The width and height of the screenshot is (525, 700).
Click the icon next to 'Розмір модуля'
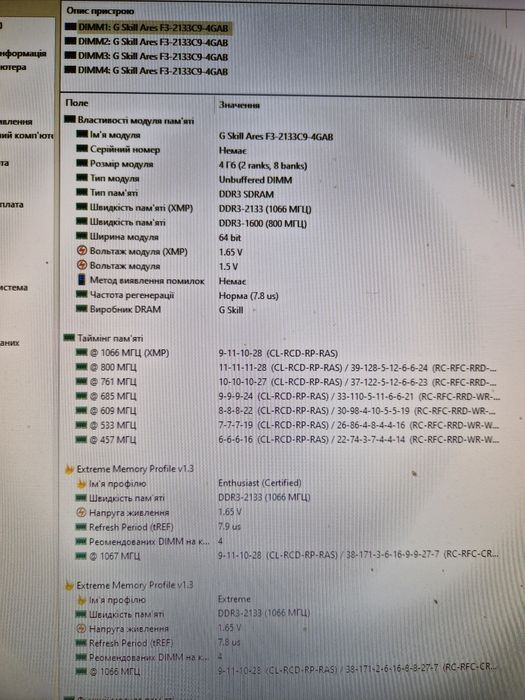[82, 163]
